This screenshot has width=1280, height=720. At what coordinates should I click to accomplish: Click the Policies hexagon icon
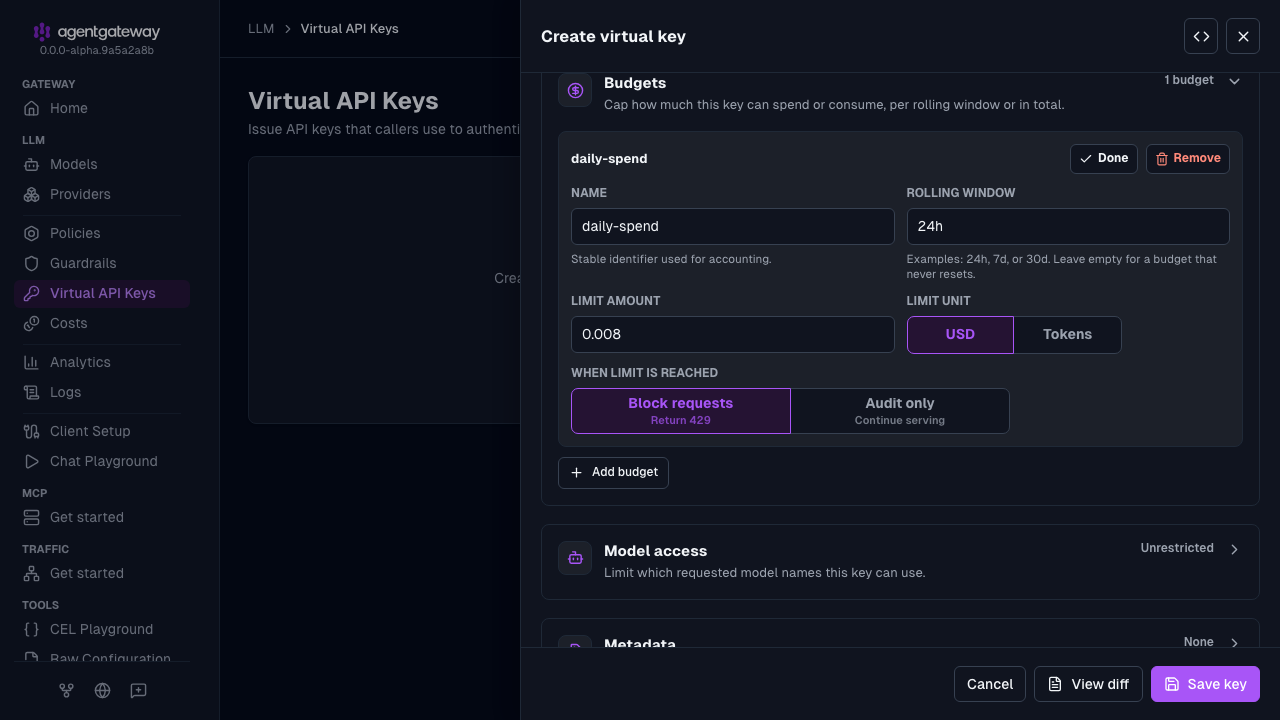pos(32,233)
